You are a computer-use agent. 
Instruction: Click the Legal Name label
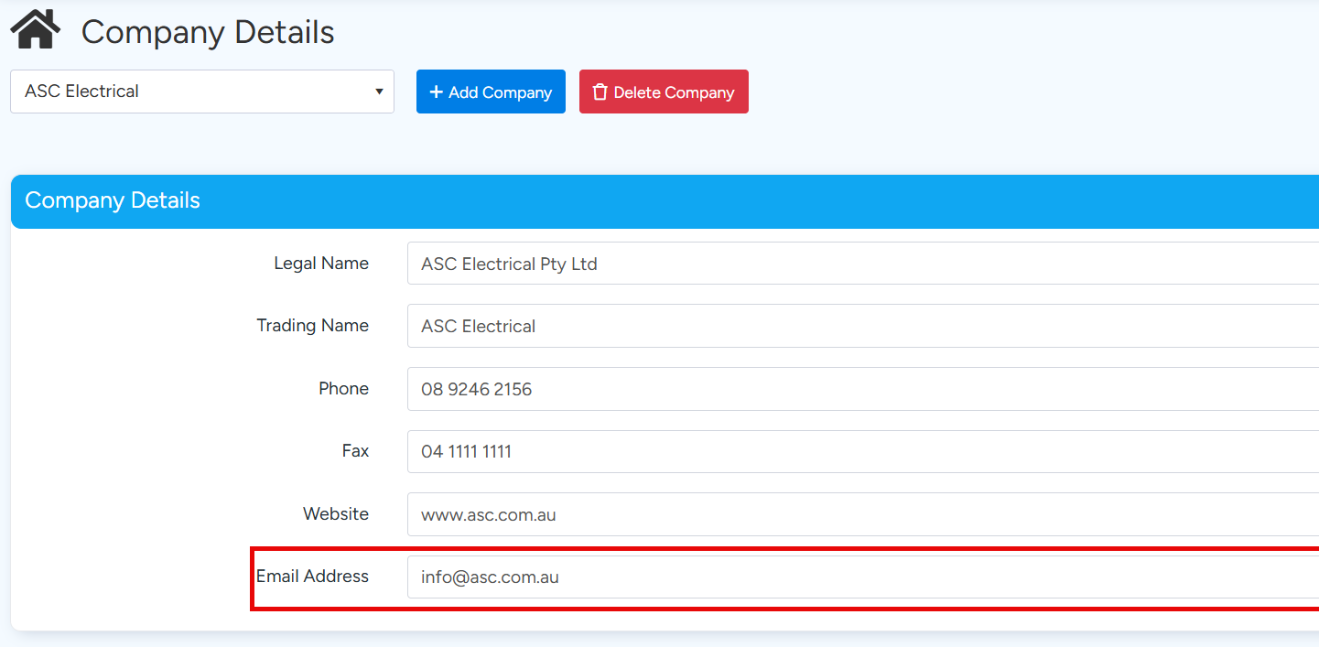pyautogui.click(x=321, y=263)
